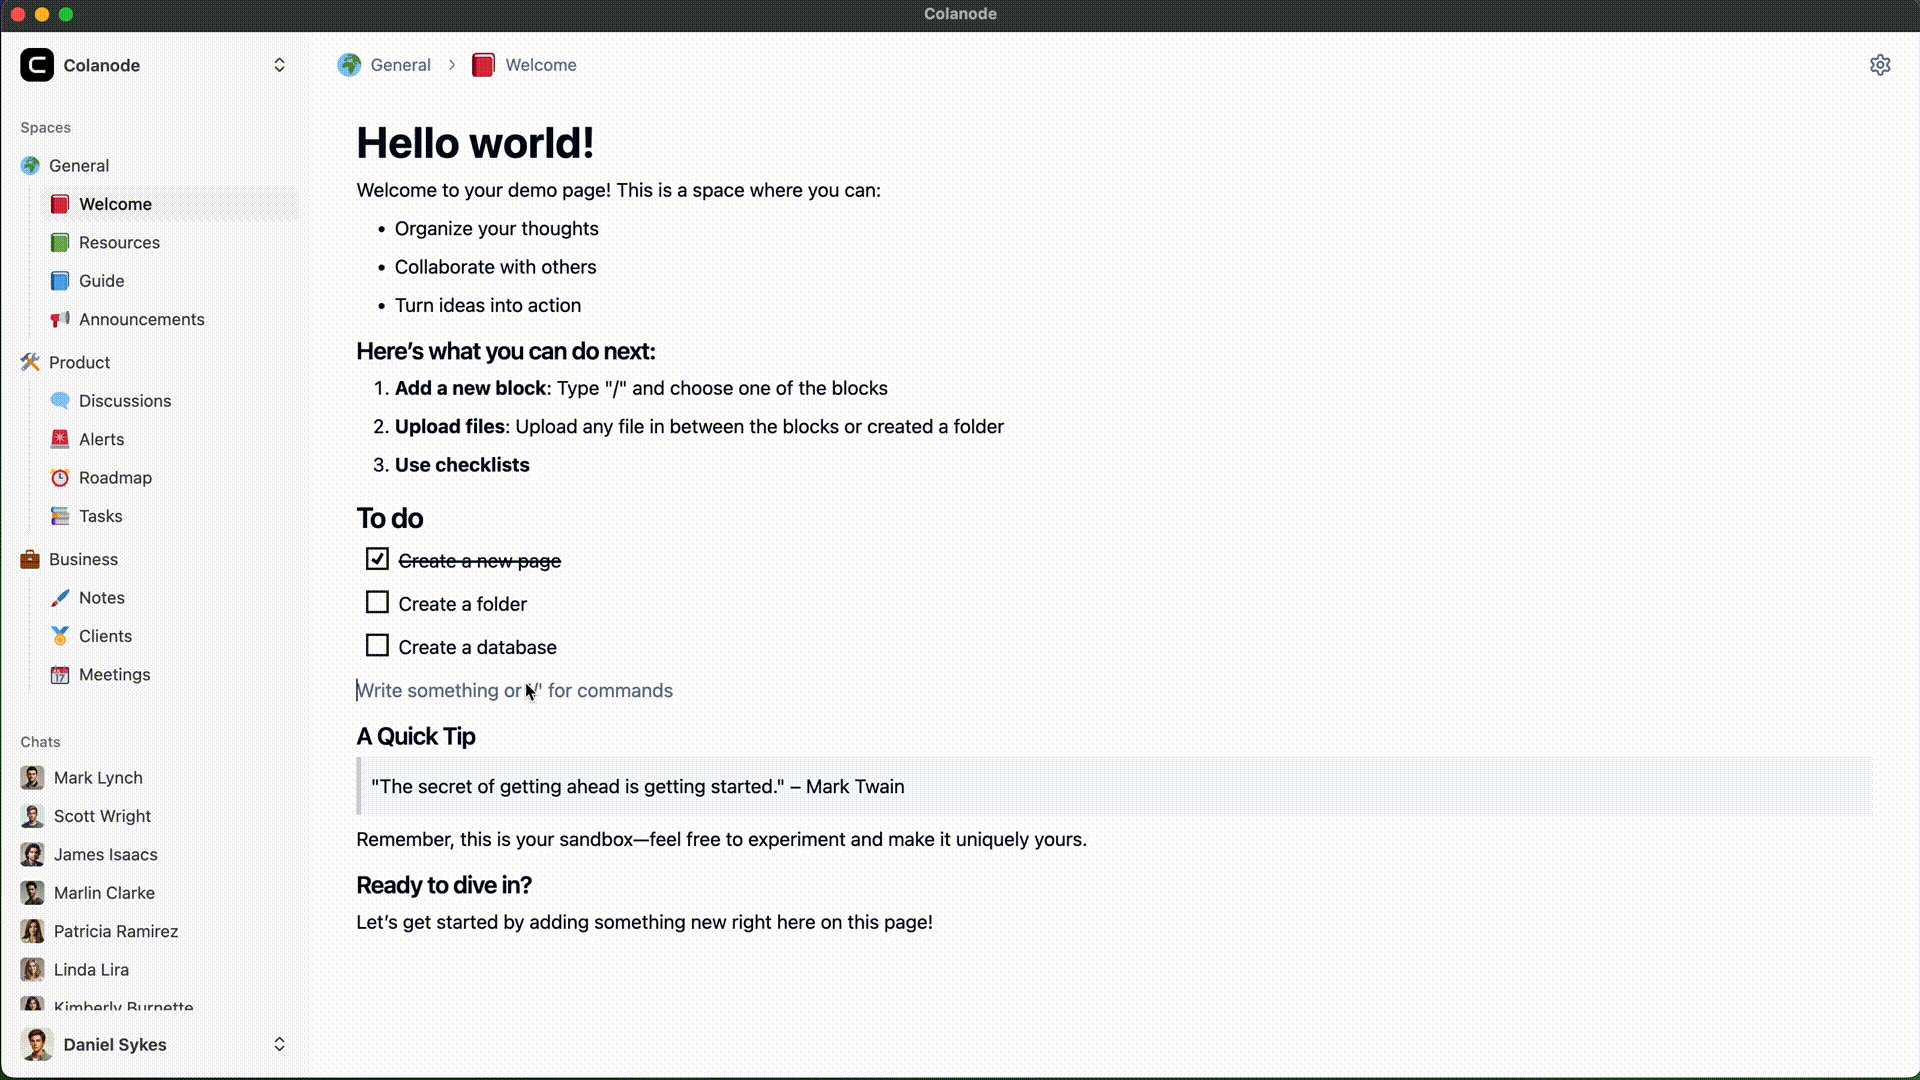Open Colanode settings gear
Viewport: 1920px width, 1080px height.
pyautogui.click(x=1880, y=65)
